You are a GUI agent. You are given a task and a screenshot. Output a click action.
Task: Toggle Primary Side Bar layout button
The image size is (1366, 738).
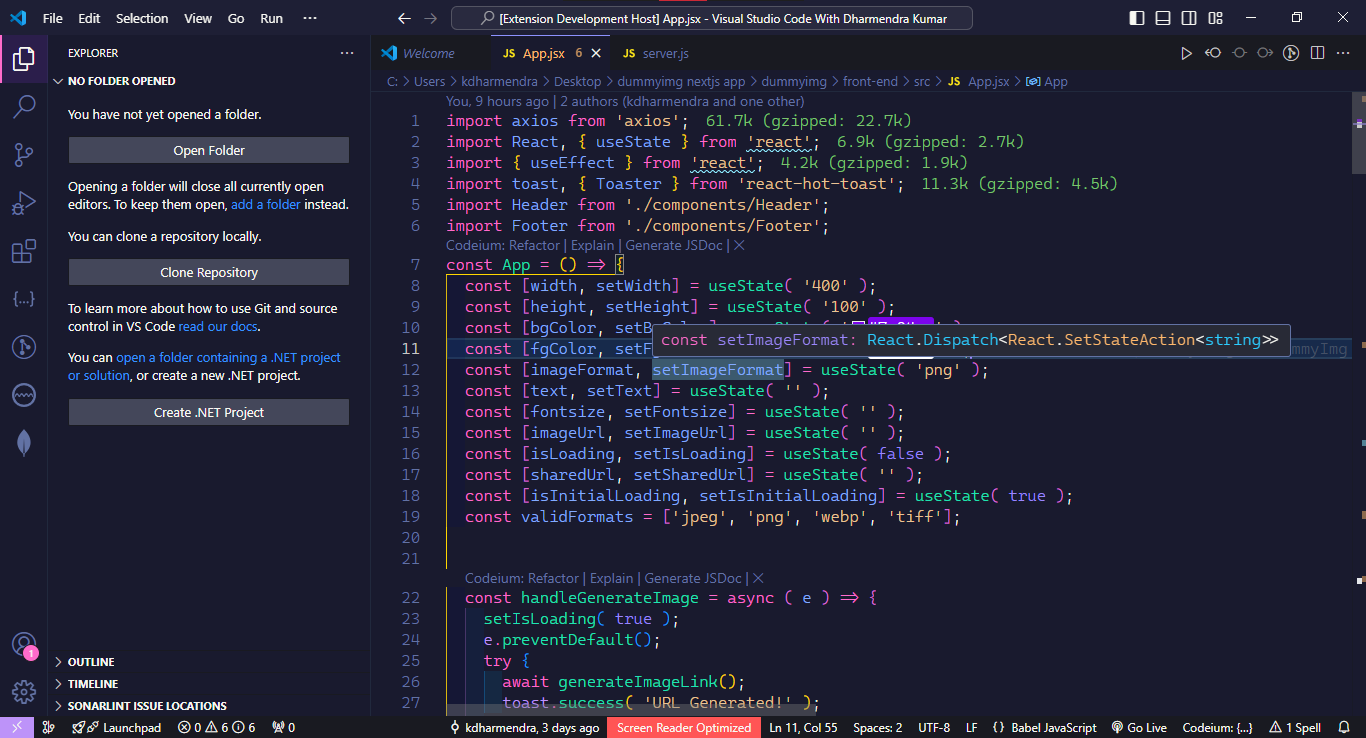tap(1137, 18)
